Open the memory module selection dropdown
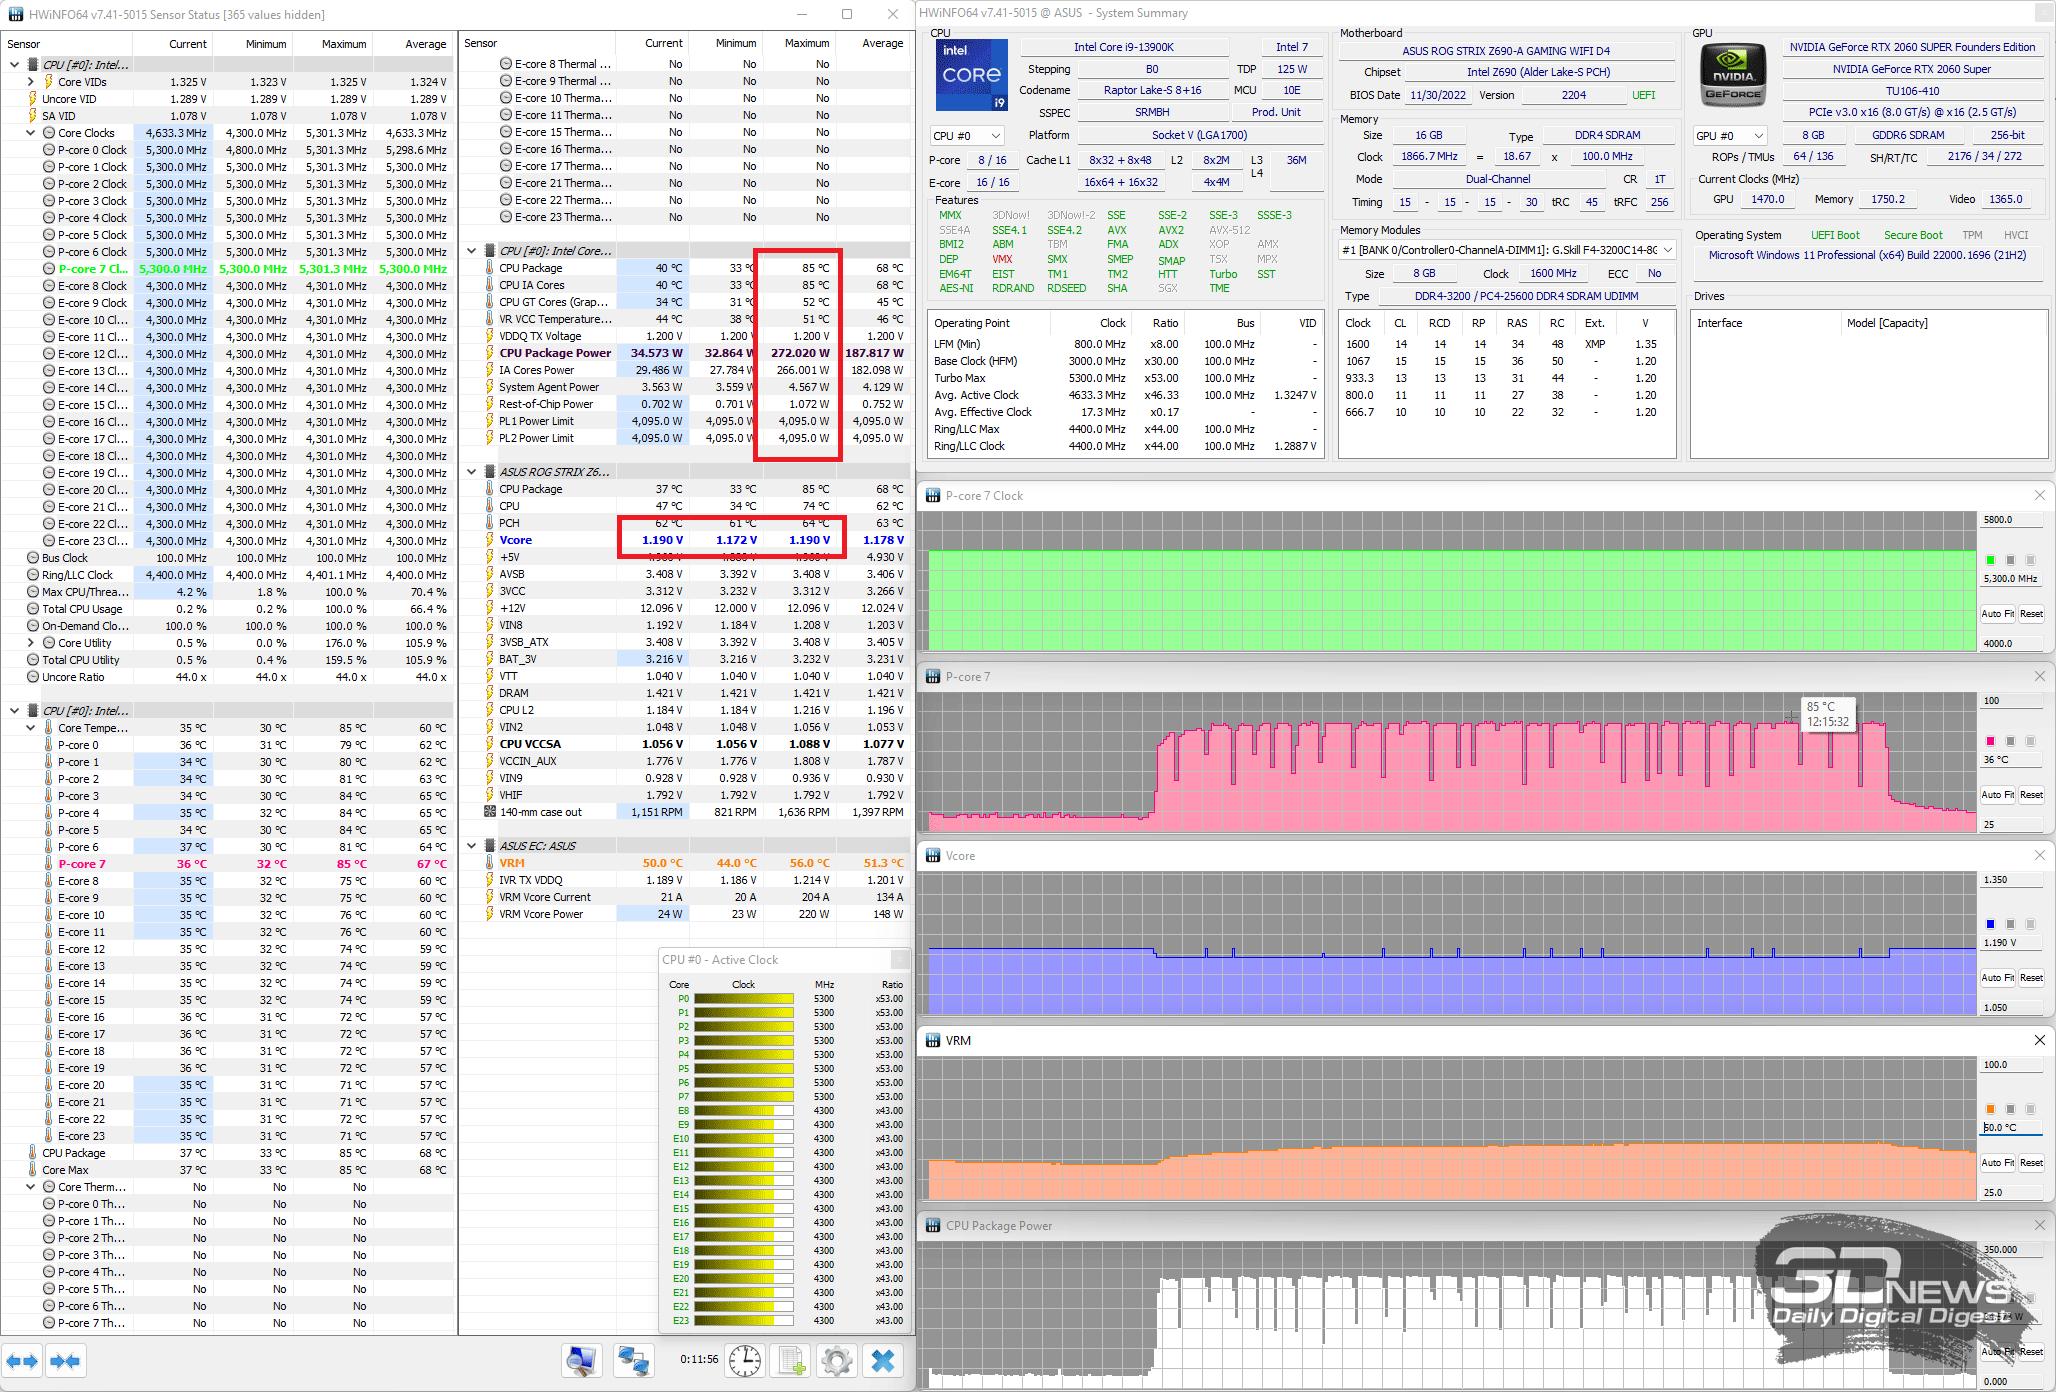Image resolution: width=2056 pixels, height=1392 pixels. coord(1507,250)
